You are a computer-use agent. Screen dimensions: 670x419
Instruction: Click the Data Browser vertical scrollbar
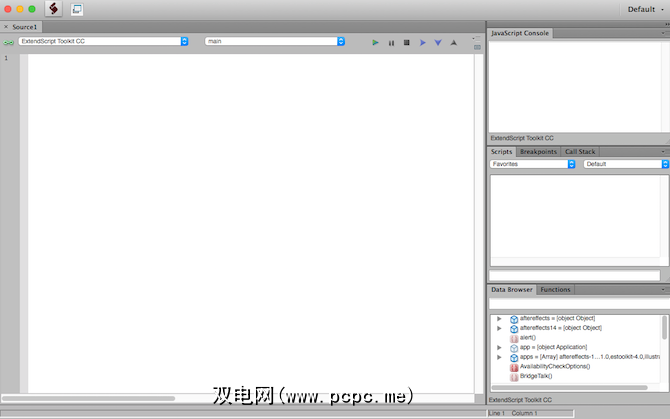pyautogui.click(x=664, y=327)
